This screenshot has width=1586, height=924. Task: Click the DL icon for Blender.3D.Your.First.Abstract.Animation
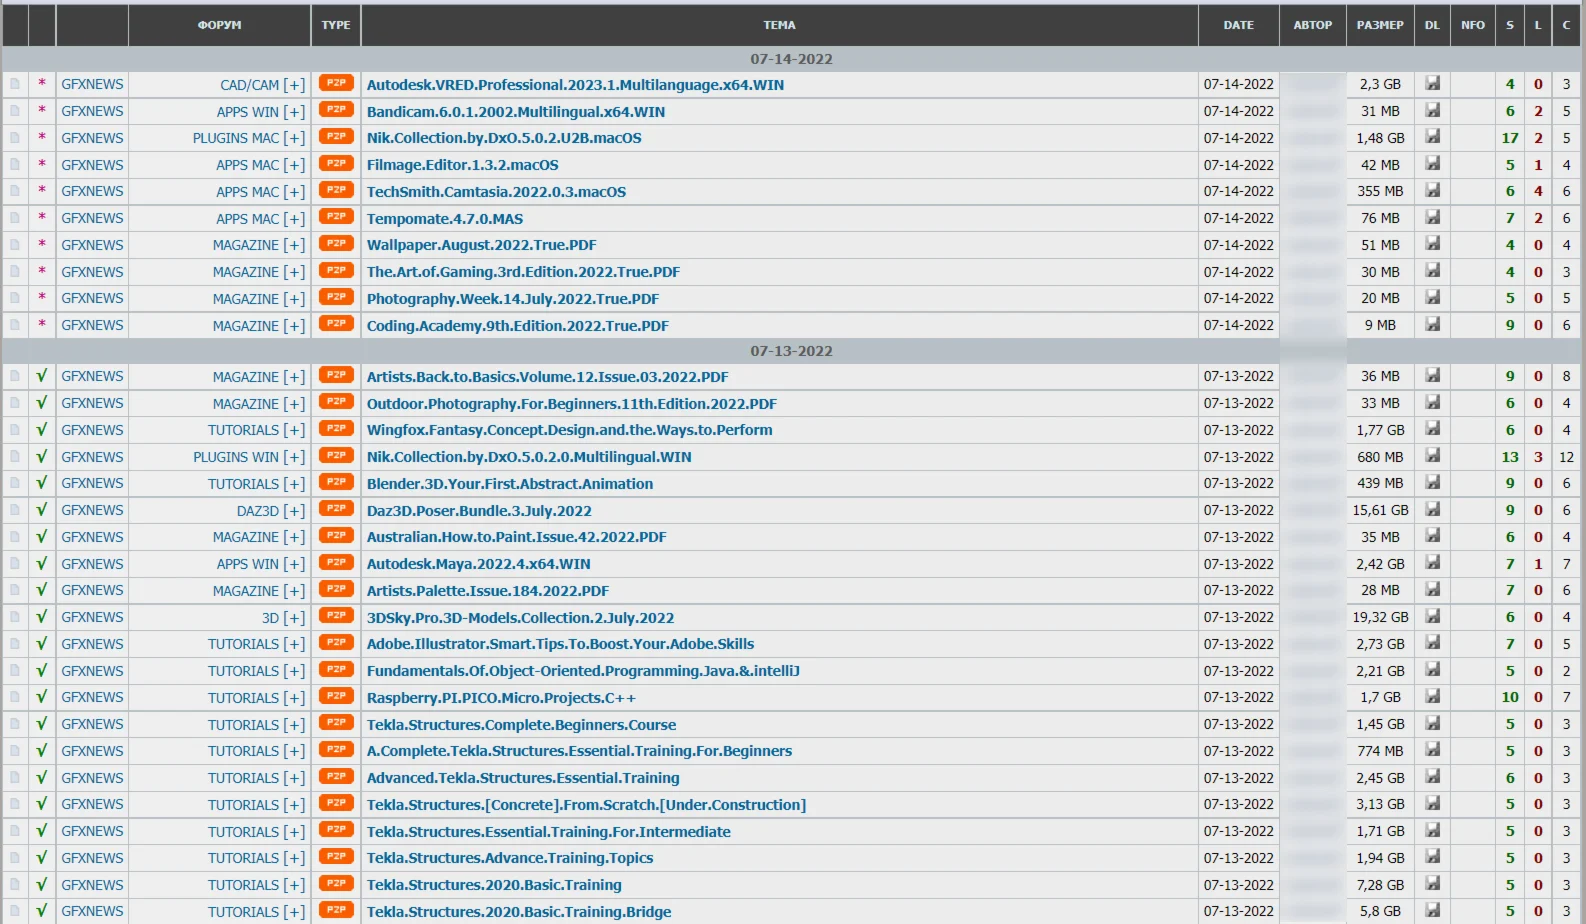[x=1433, y=483]
